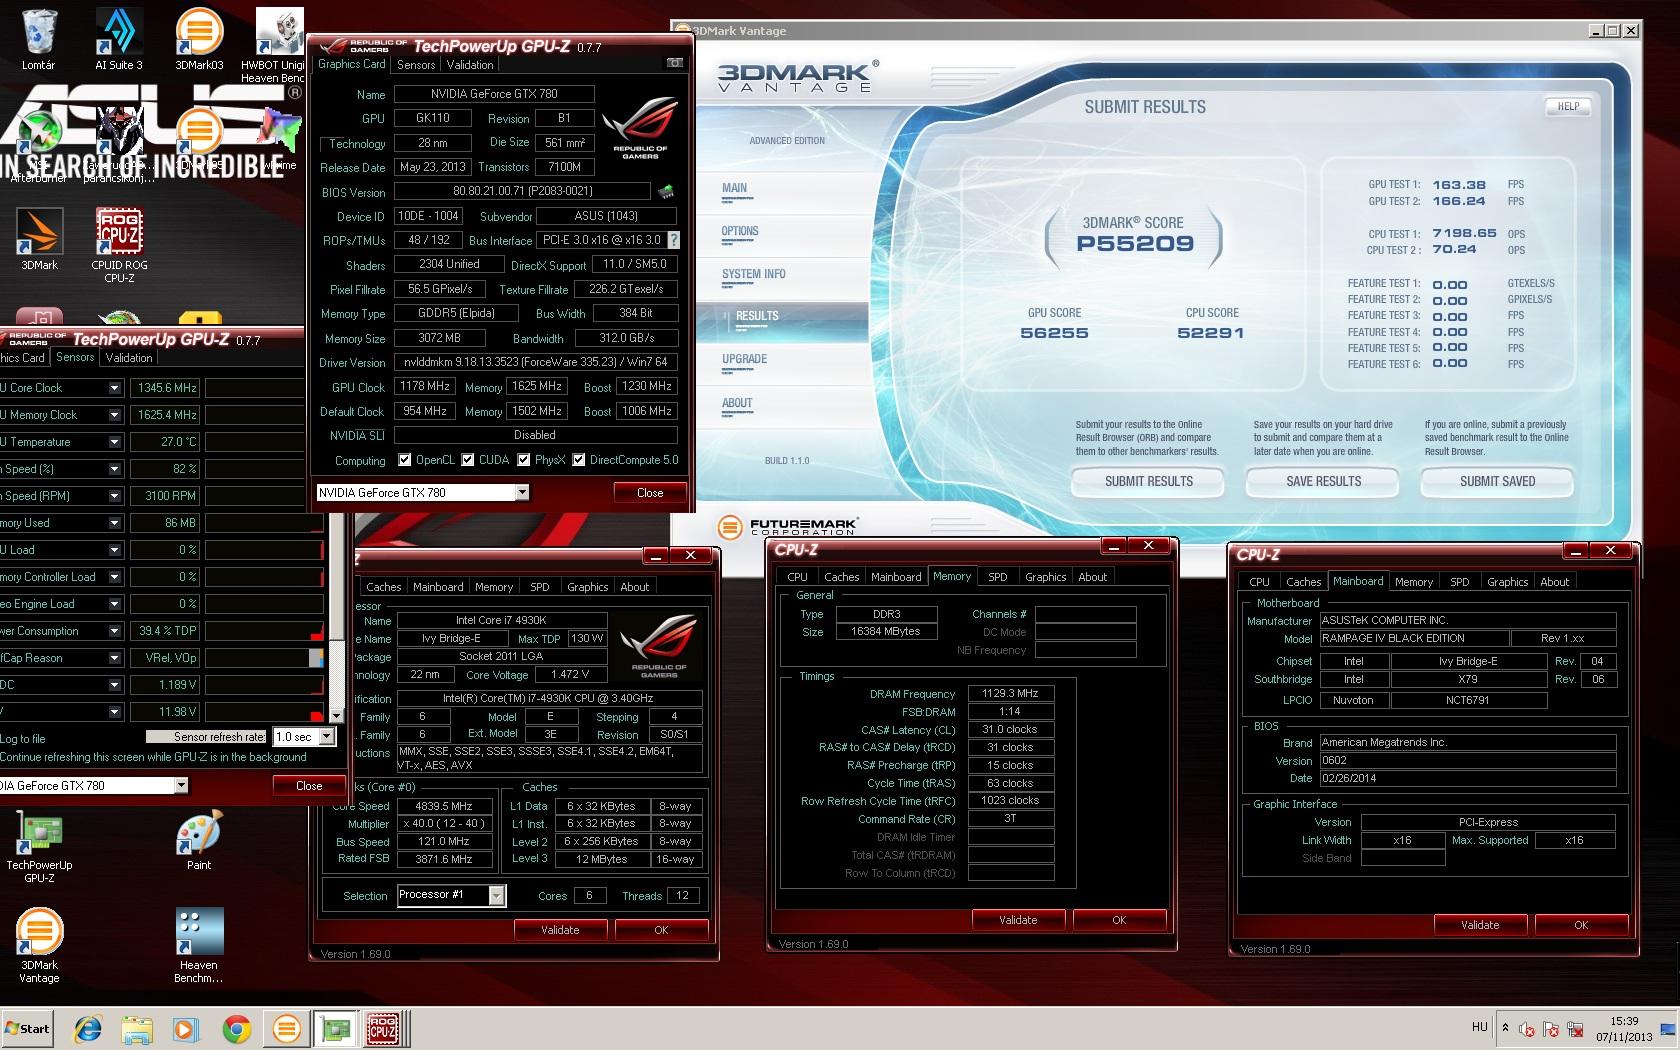Toggle the DirectCompute 5.0 checkbox

click(579, 460)
